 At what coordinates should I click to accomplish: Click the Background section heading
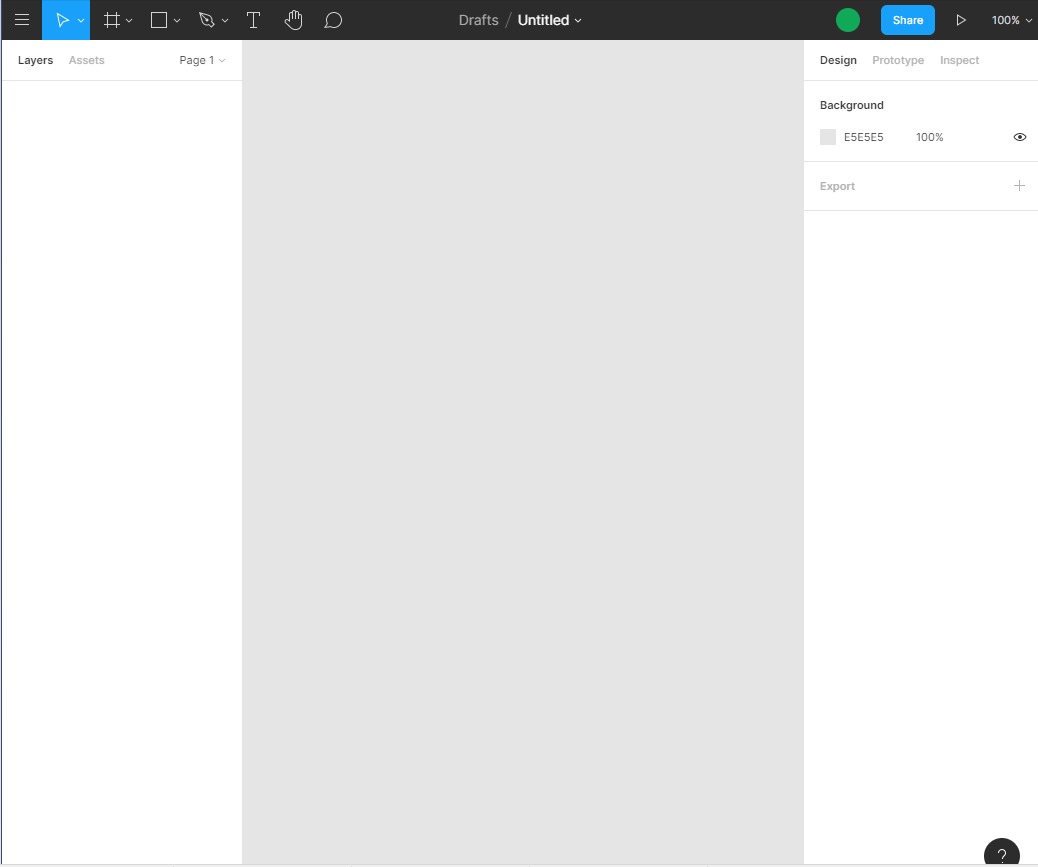851,105
